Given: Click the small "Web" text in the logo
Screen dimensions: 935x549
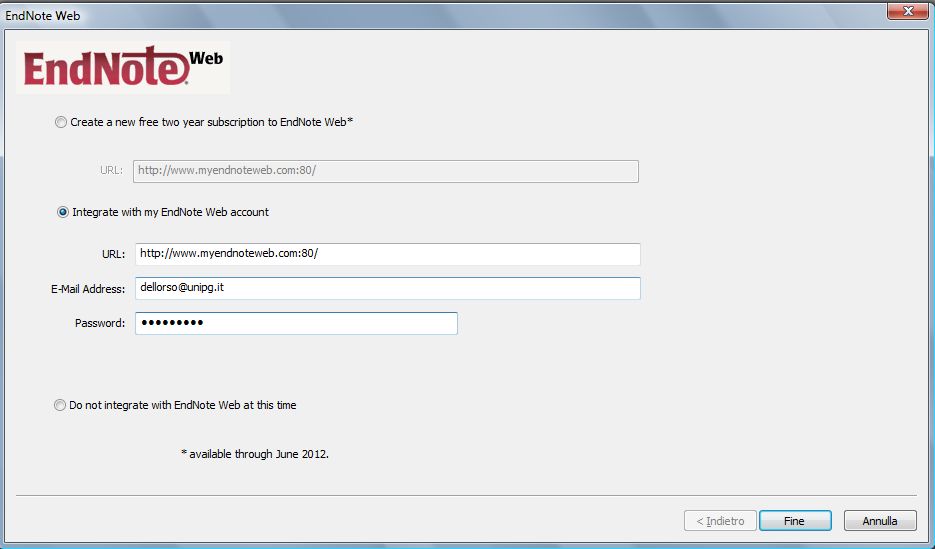Looking at the screenshot, I should pyautogui.click(x=206, y=59).
